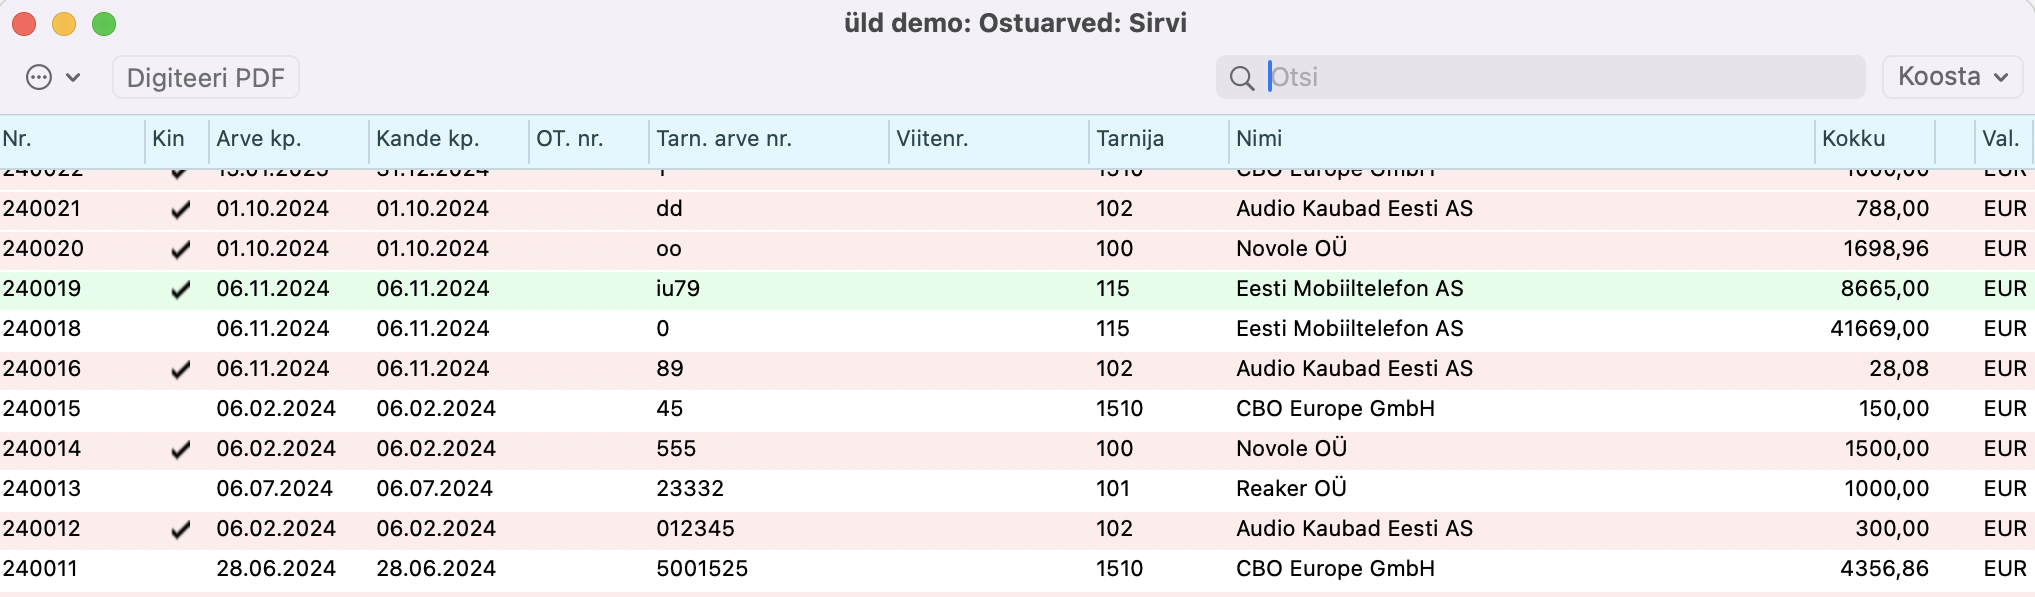The height and width of the screenshot is (597, 2035).
Task: Select row 240011 CBO Europe GmbH
Action: [x=1017, y=569]
